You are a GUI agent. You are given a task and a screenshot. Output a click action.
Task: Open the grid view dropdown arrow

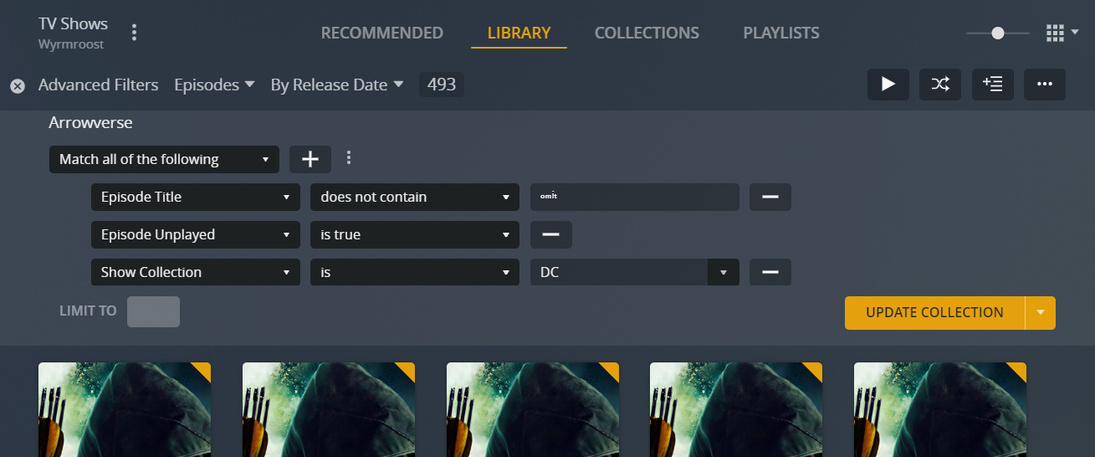coord(1075,32)
